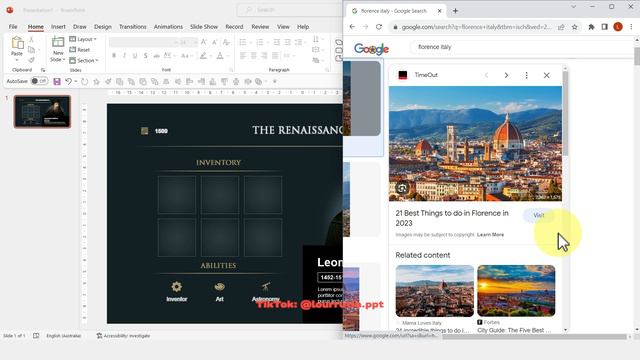Select slide 1 thumbnail
Screen dimensions: 640x360
pos(42,111)
